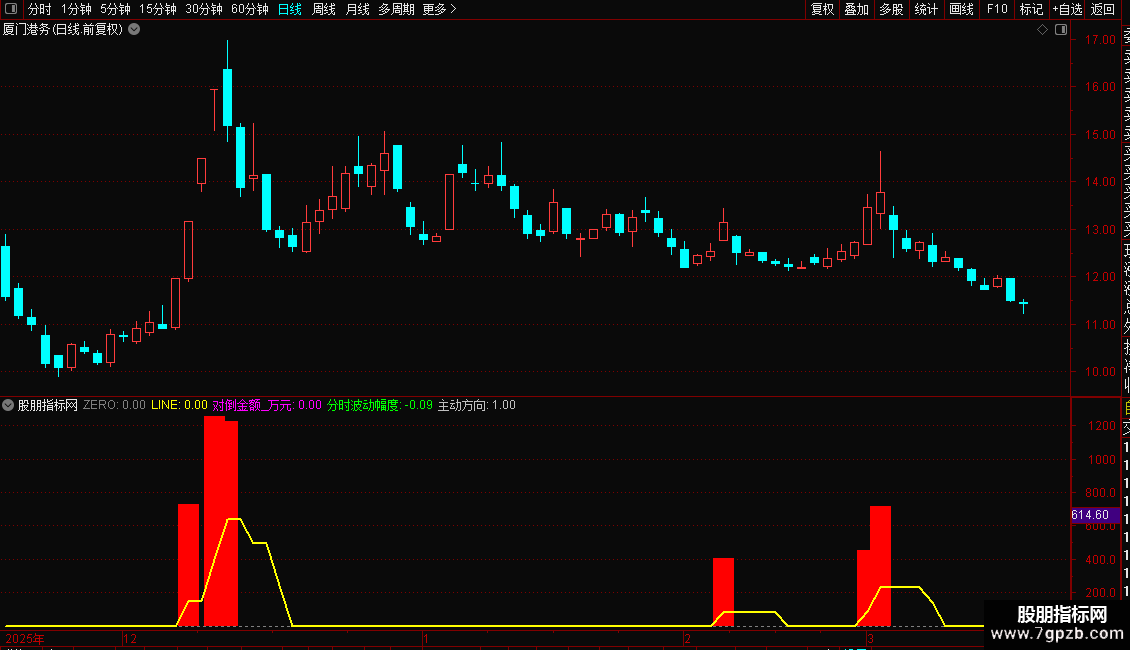Open the 统计 statistics tool

pos(926,9)
